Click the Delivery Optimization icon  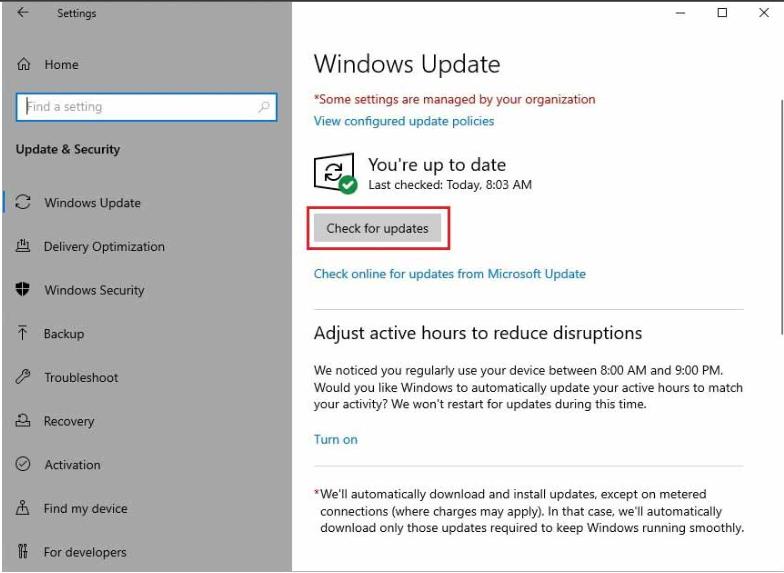tap(24, 246)
